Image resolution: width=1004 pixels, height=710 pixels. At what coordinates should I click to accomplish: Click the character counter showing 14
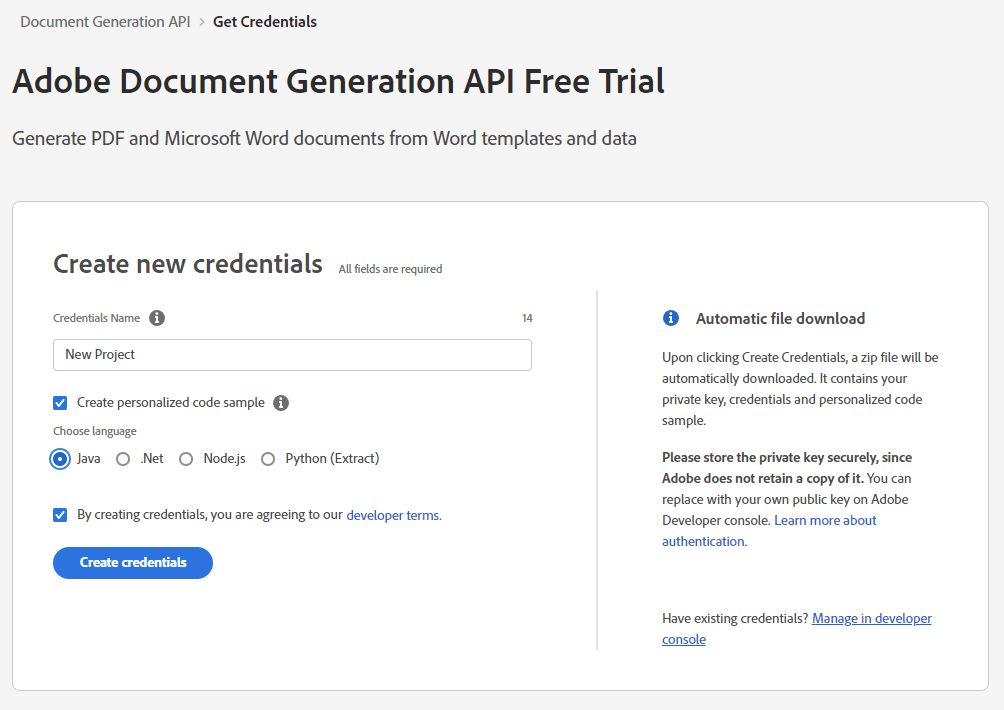[x=527, y=318]
